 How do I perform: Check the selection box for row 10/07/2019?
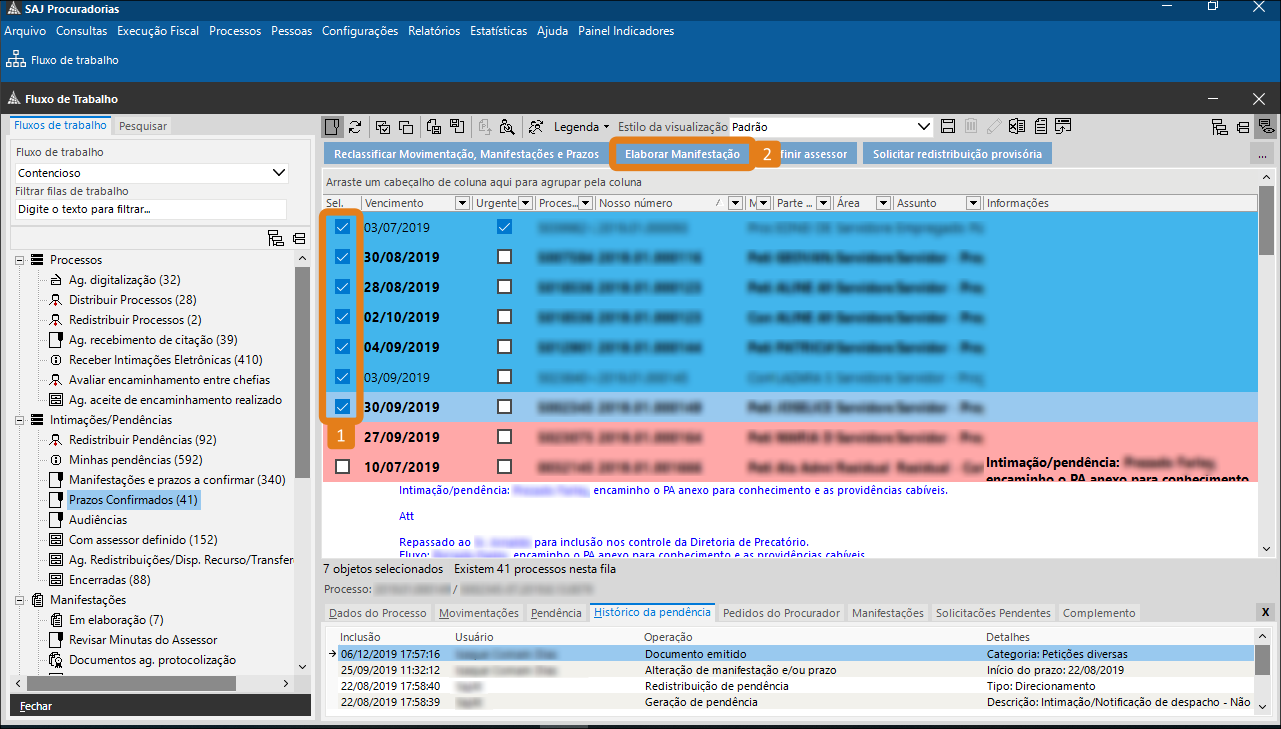point(342,467)
